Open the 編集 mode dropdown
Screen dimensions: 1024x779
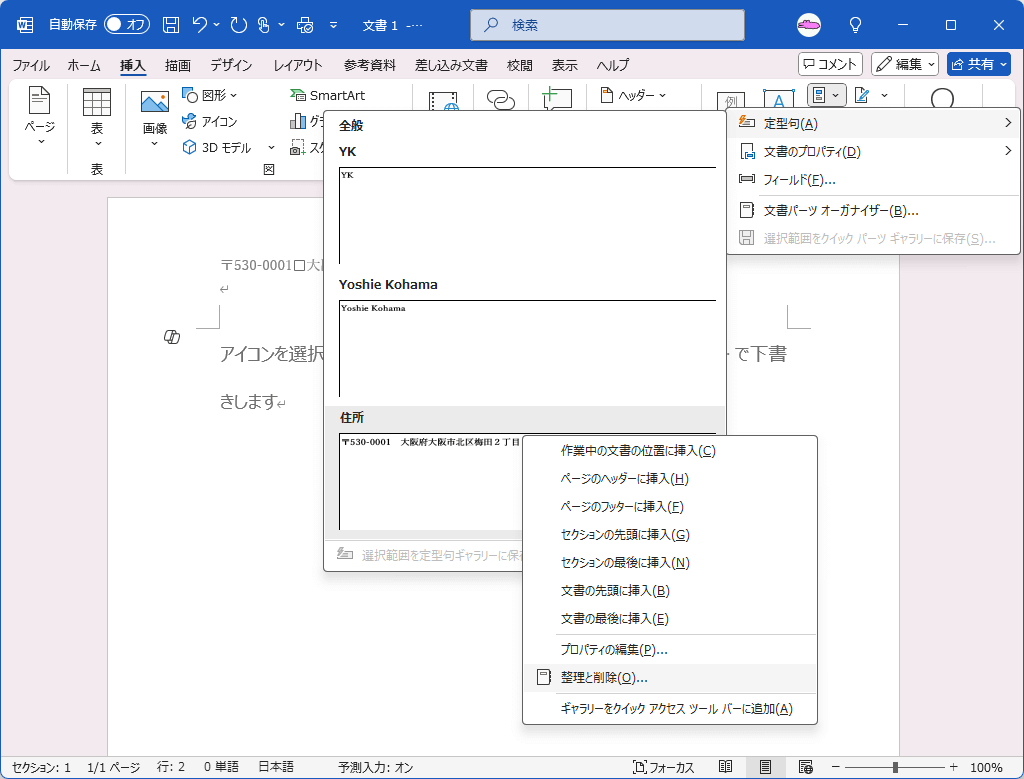click(905, 64)
